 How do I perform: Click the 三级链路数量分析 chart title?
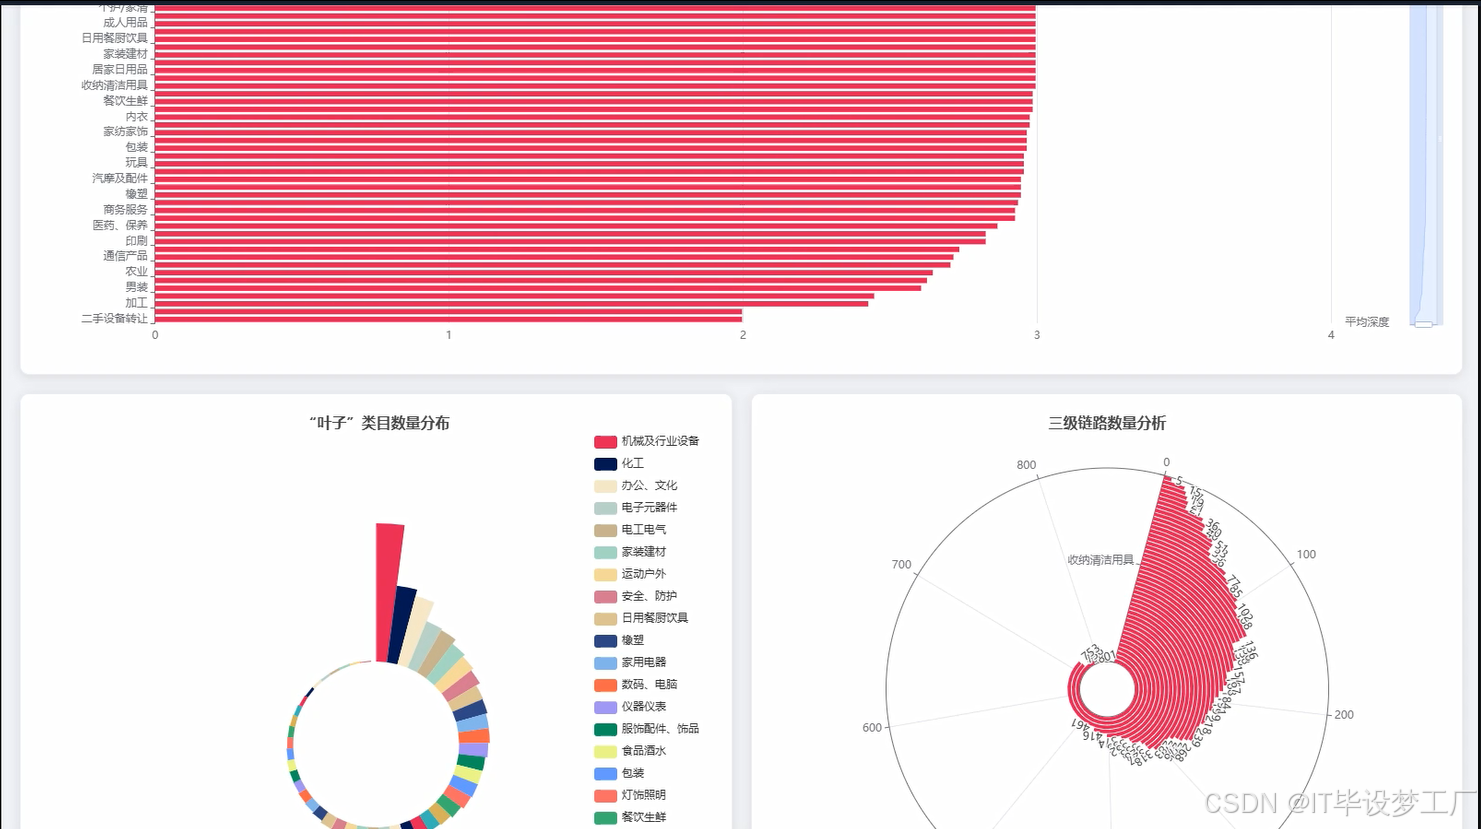pos(1107,423)
